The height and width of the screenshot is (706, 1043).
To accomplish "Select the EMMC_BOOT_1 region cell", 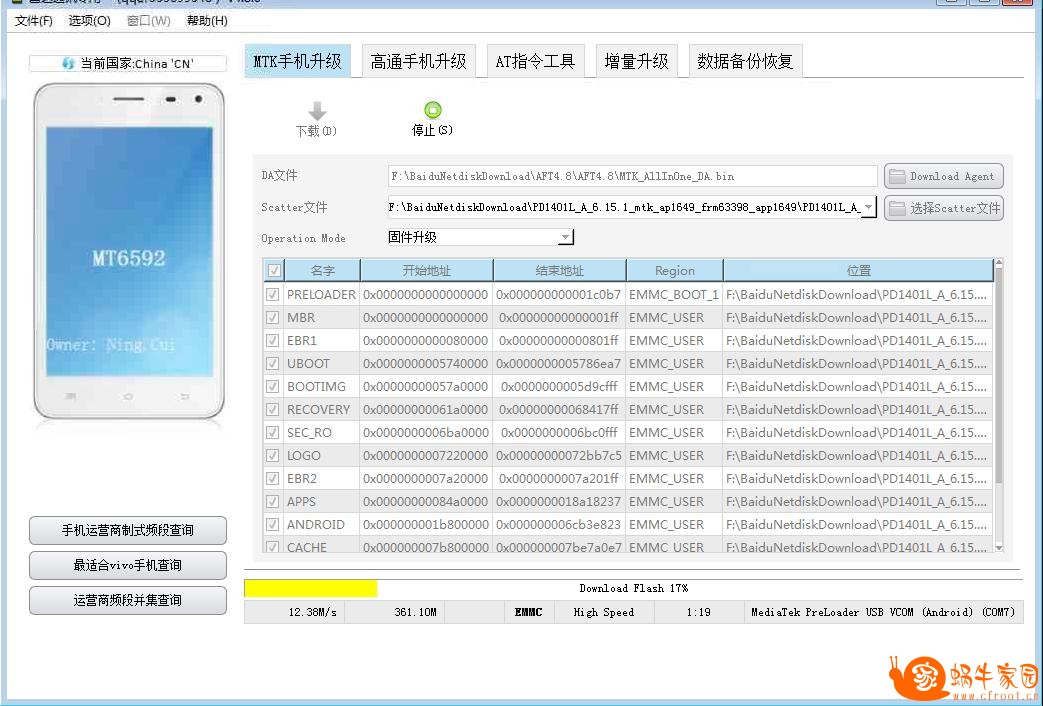I will 674,295.
